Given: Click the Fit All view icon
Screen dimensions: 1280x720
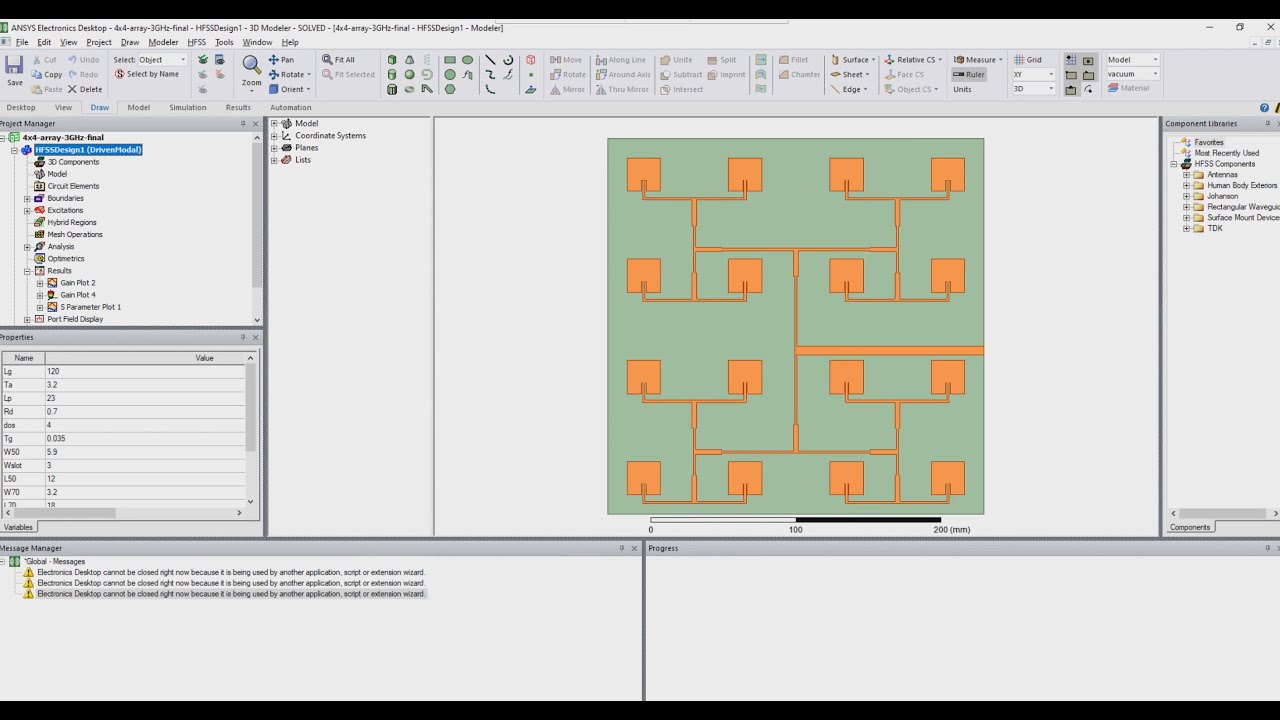Looking at the screenshot, I should click(x=338, y=60).
